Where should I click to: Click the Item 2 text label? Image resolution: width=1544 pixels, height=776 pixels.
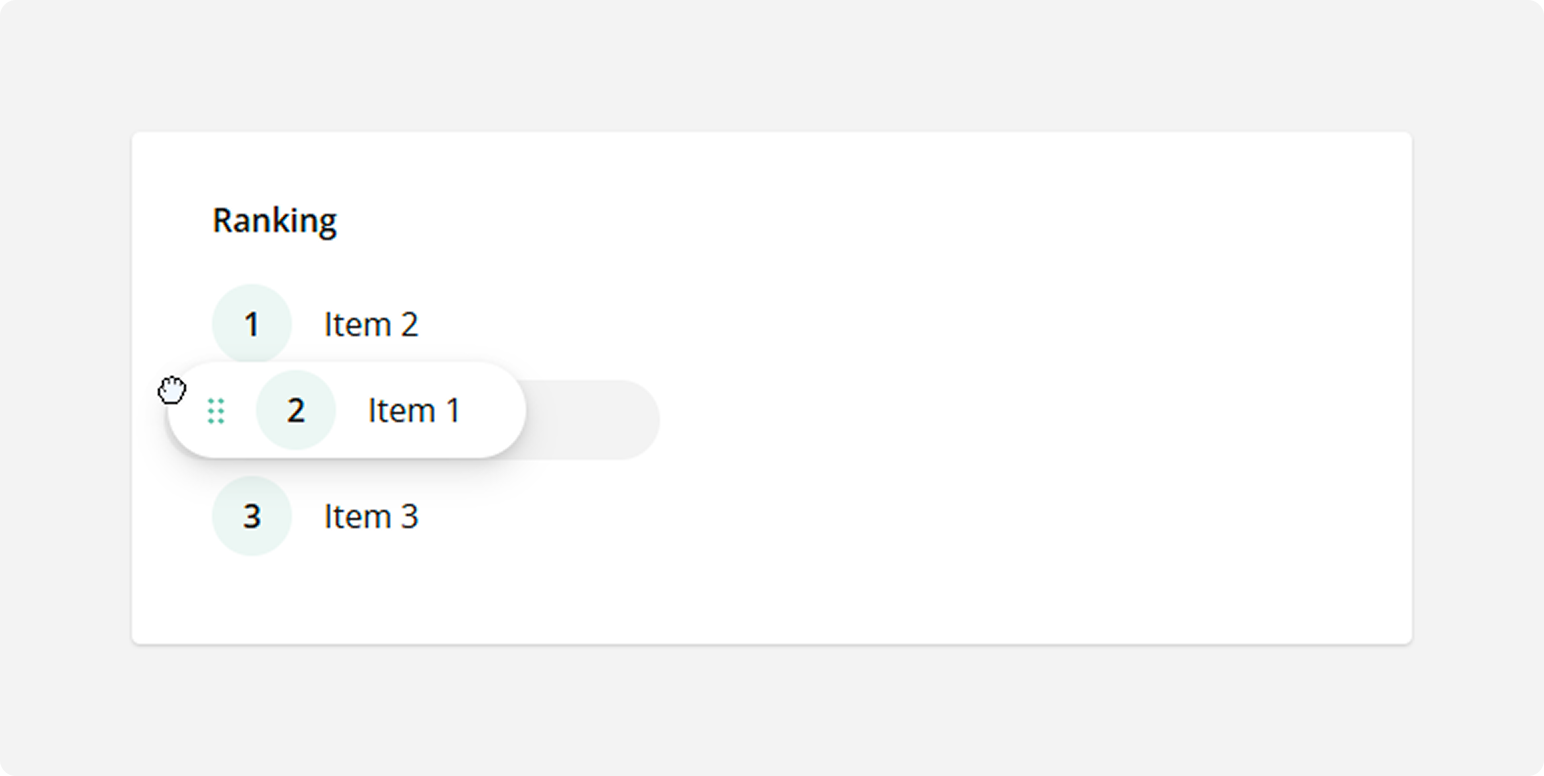(371, 323)
